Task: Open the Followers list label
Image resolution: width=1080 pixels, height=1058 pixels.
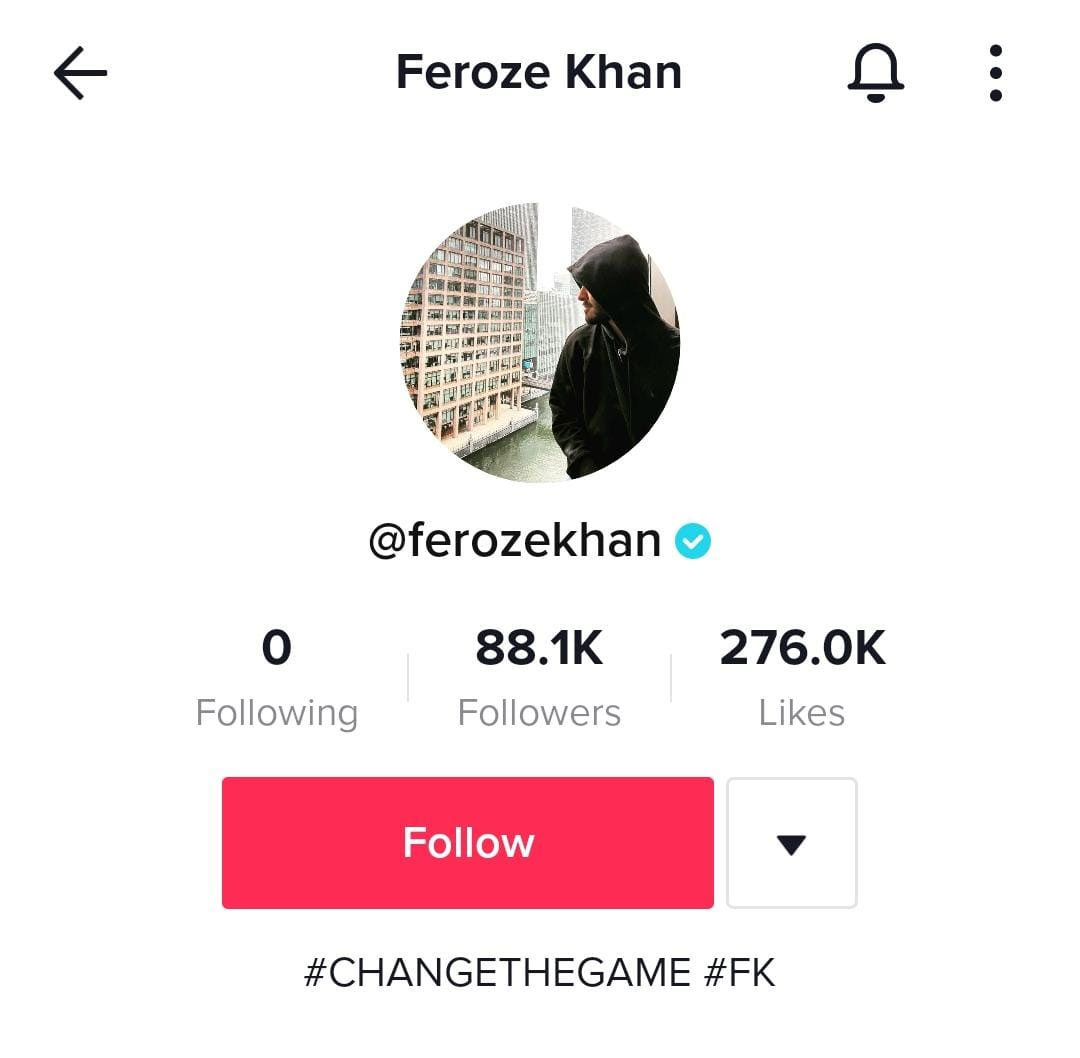Action: click(x=539, y=713)
